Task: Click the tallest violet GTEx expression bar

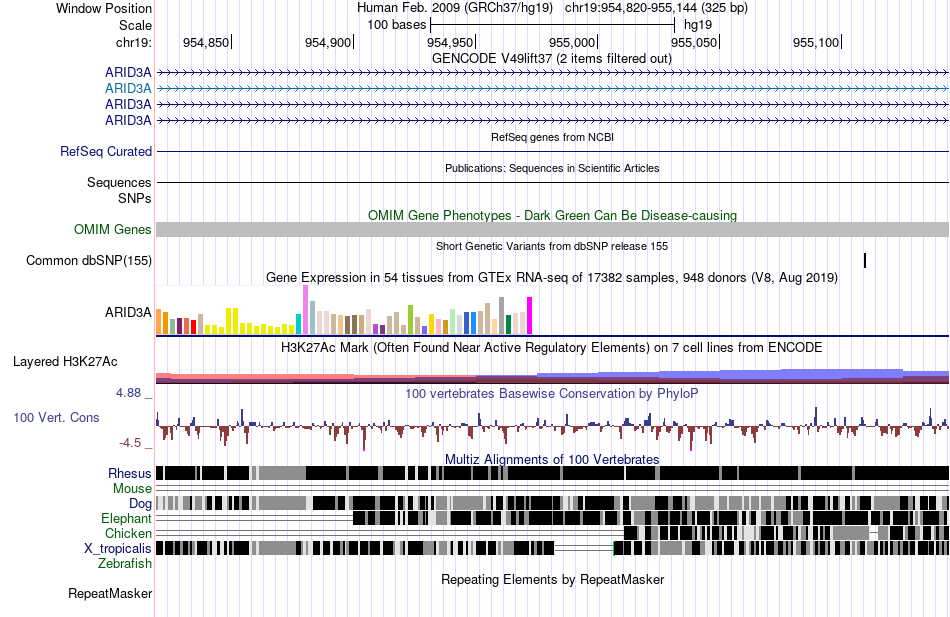Action: 305,310
